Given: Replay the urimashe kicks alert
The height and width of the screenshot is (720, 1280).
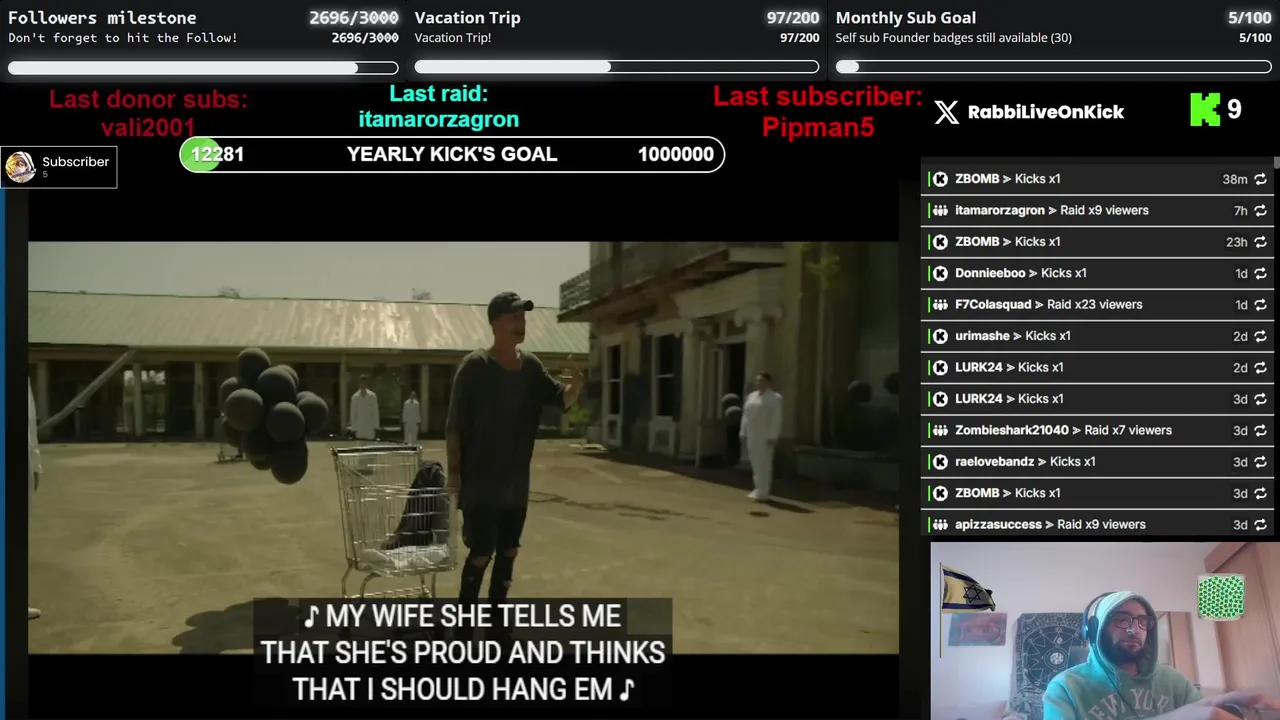Looking at the screenshot, I should (x=1260, y=336).
